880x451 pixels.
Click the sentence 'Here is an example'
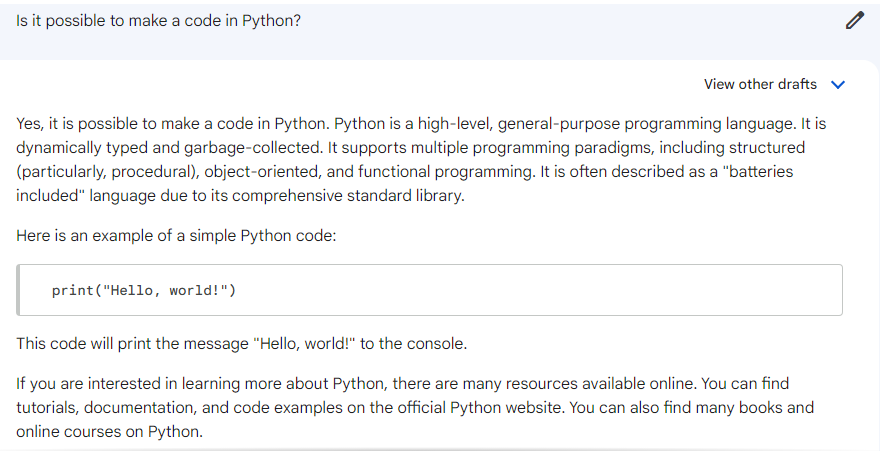[x=176, y=236]
